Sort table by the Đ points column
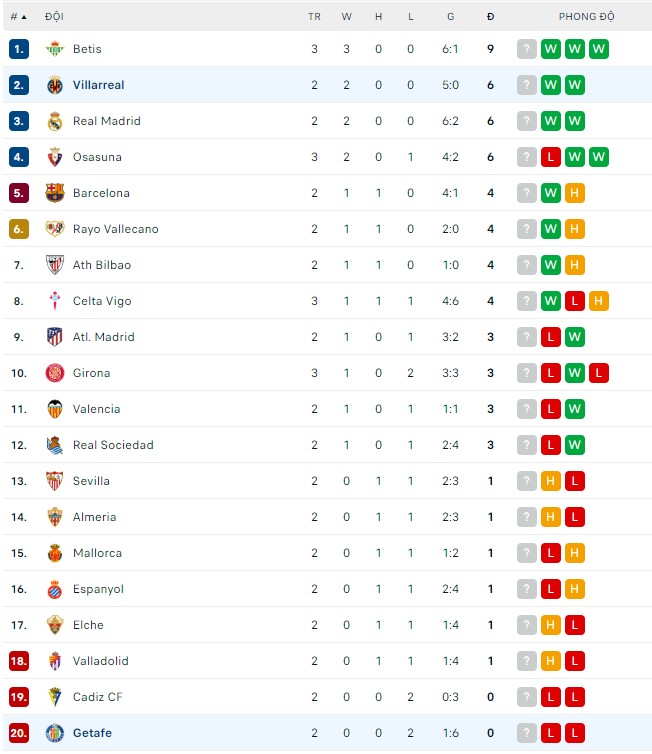This screenshot has height=754, width=652. coord(490,17)
